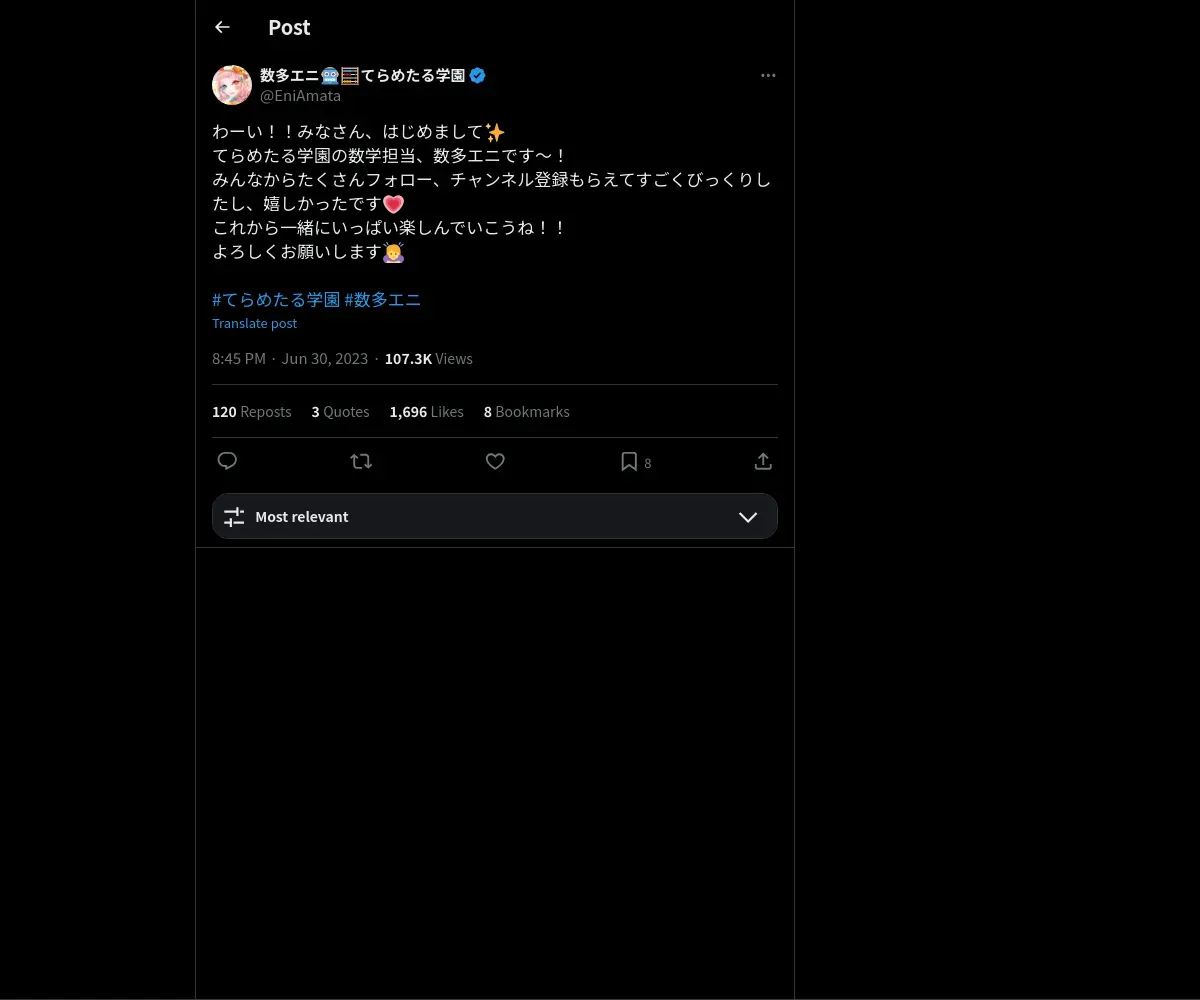Share the post via the upload icon
Viewport: 1200px width, 1000px height.
point(763,461)
